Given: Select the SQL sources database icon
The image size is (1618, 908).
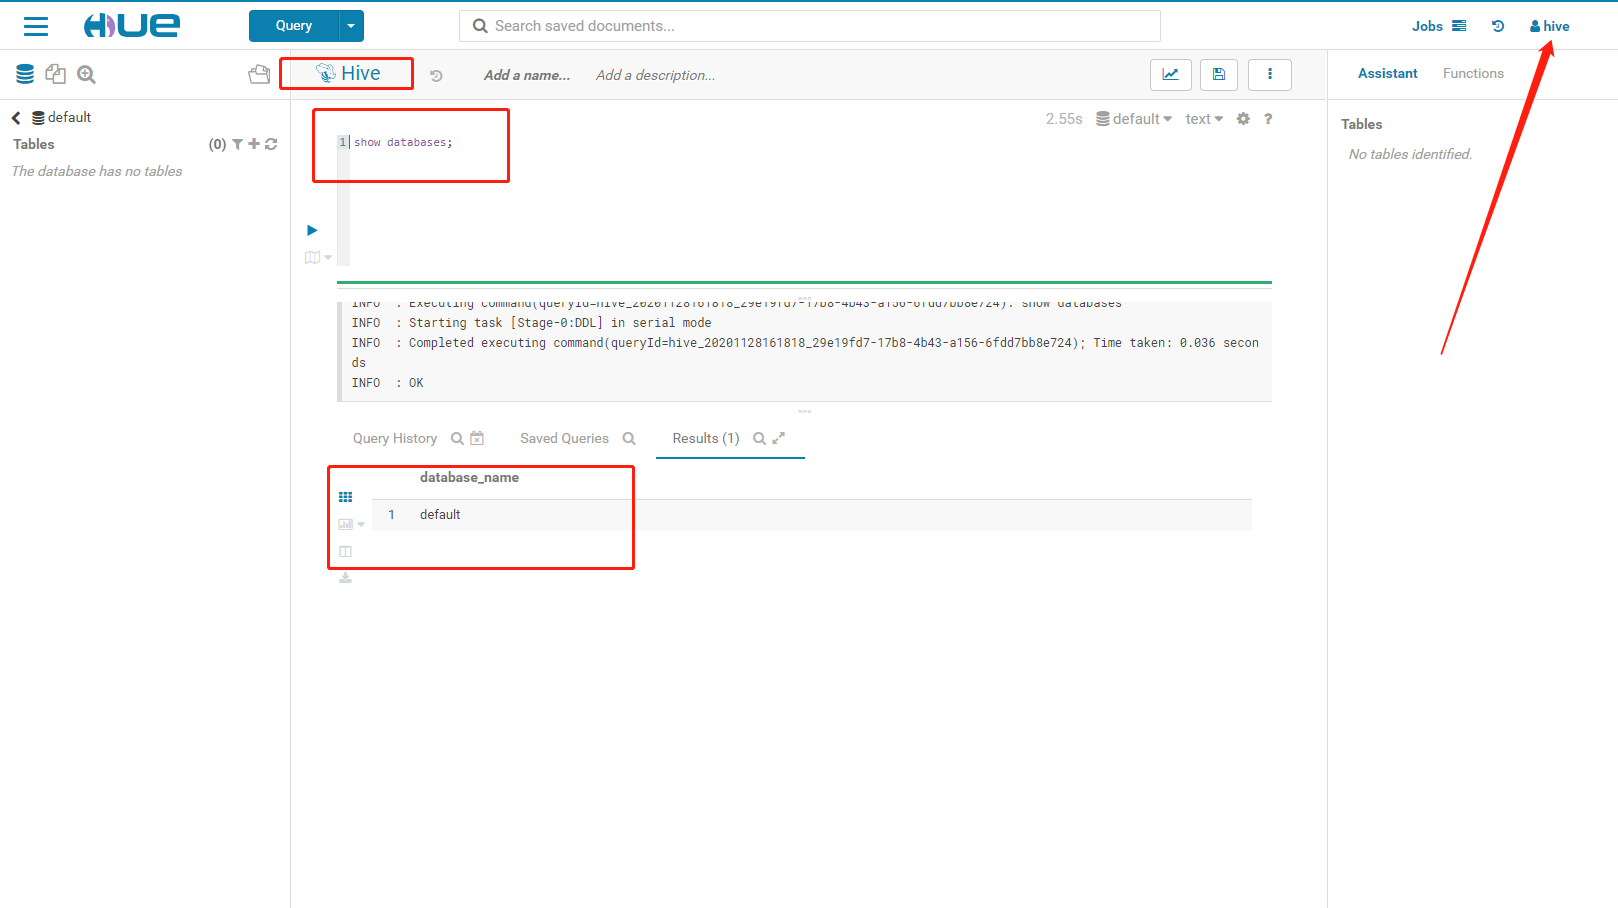Looking at the screenshot, I should 25,74.
